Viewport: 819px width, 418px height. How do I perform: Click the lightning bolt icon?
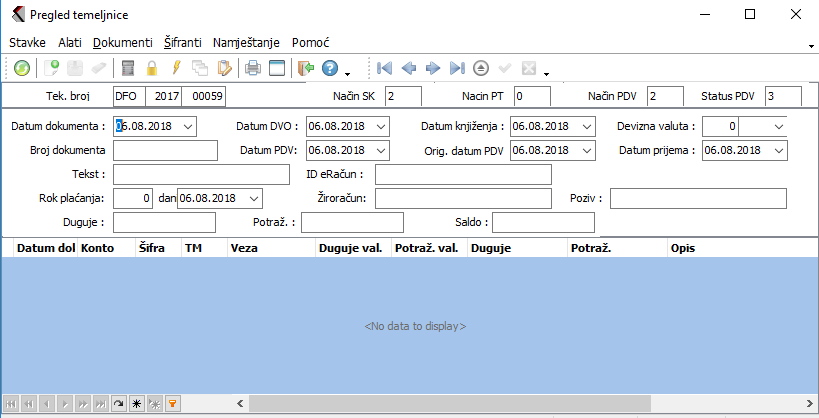point(176,69)
